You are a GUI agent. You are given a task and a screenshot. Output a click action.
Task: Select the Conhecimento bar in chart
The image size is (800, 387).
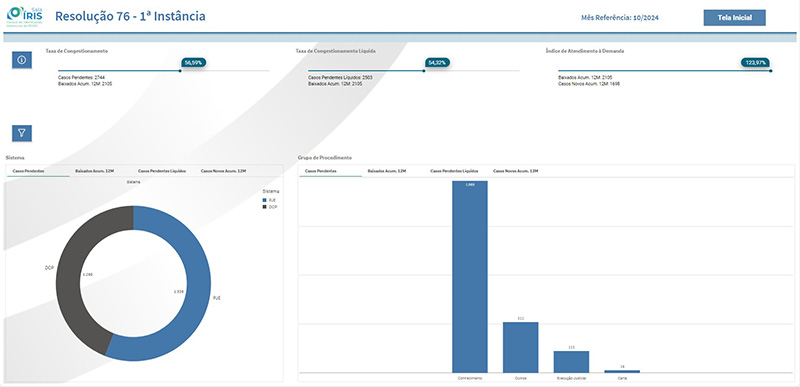point(470,276)
